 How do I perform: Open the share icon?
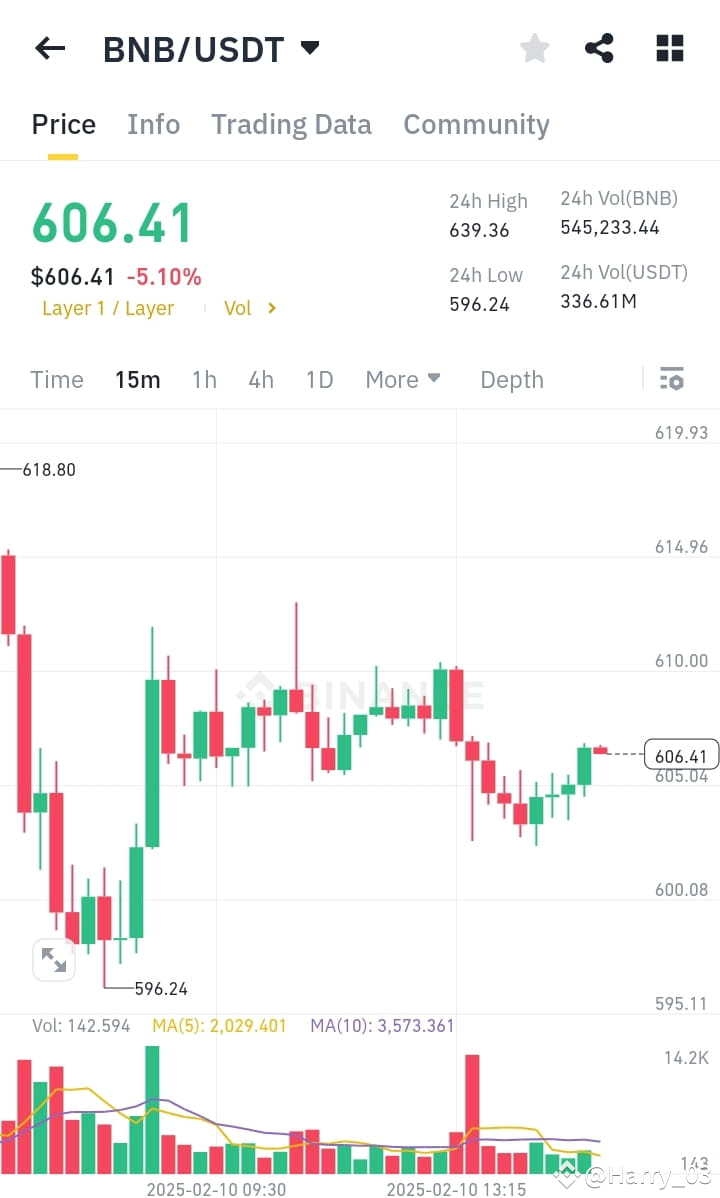point(599,47)
